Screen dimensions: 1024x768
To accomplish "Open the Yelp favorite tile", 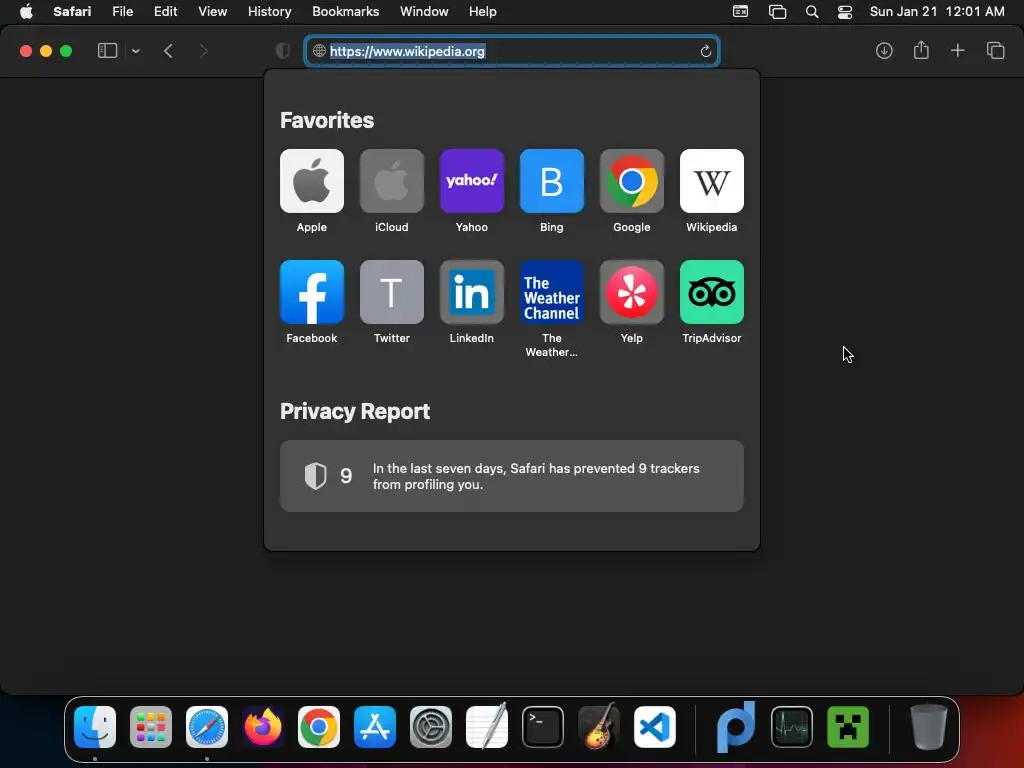I will point(632,292).
